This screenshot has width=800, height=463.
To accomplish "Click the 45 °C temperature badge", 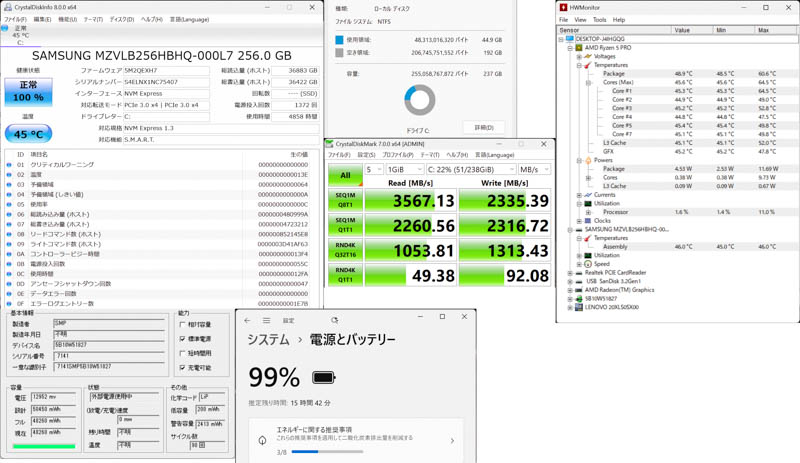I will (x=29, y=133).
